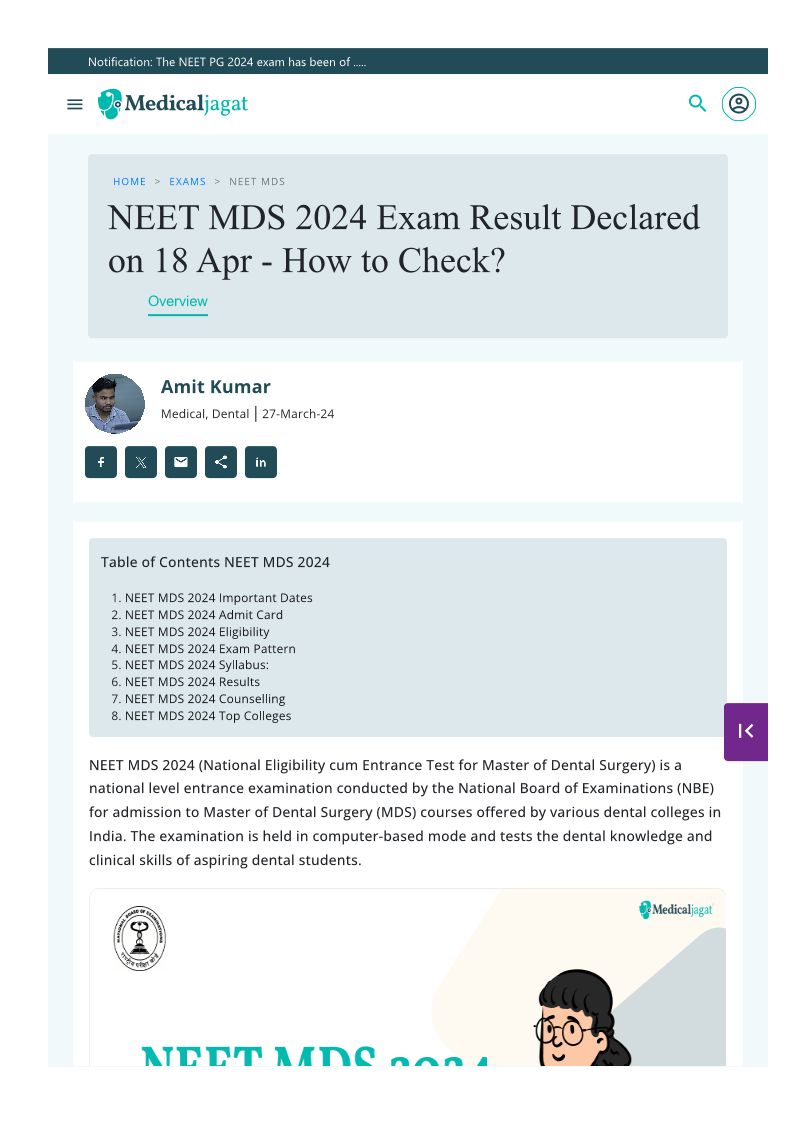The width and height of the screenshot is (793, 1123).
Task: Jump to NEET MDS 2024 Important Dates
Action: click(x=218, y=598)
